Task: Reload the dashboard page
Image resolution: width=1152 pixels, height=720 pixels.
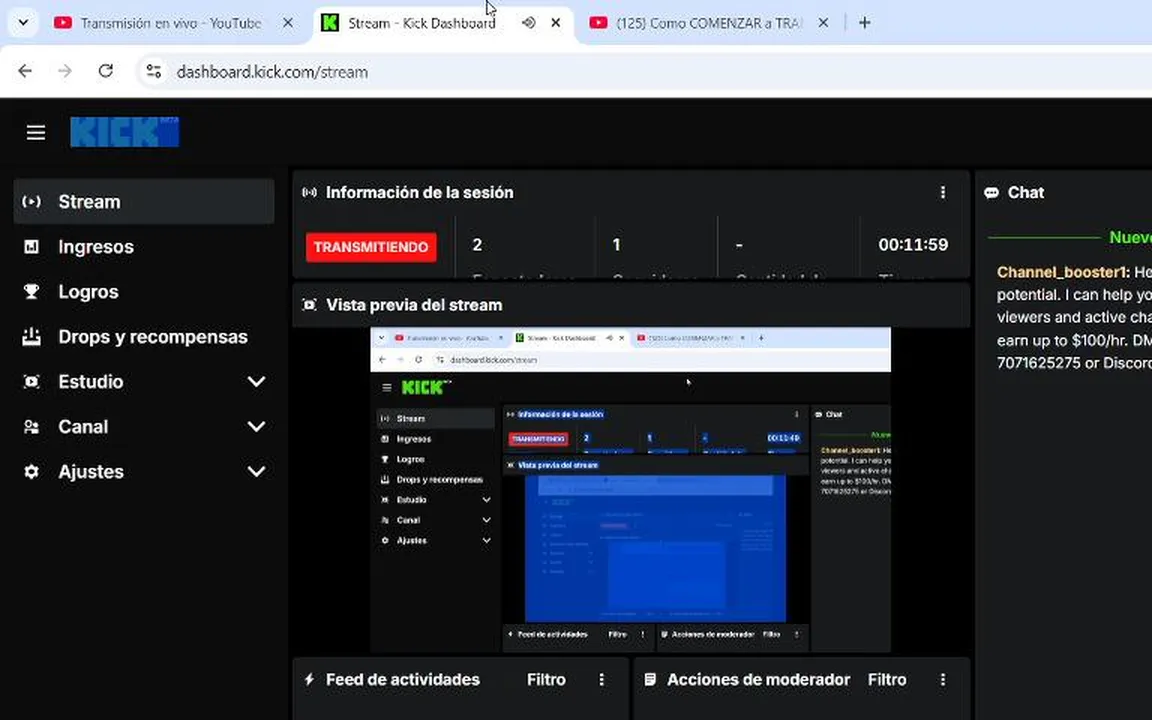Action: [x=106, y=71]
